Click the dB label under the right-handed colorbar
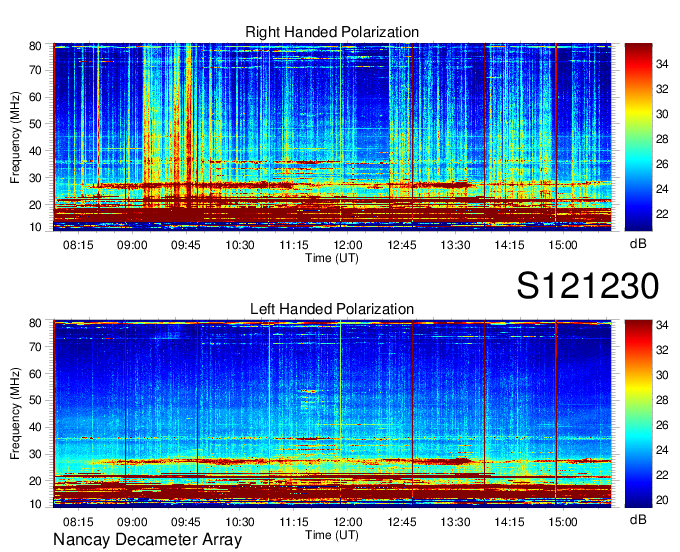Image resolution: width=680 pixels, height=552 pixels. coord(638,244)
